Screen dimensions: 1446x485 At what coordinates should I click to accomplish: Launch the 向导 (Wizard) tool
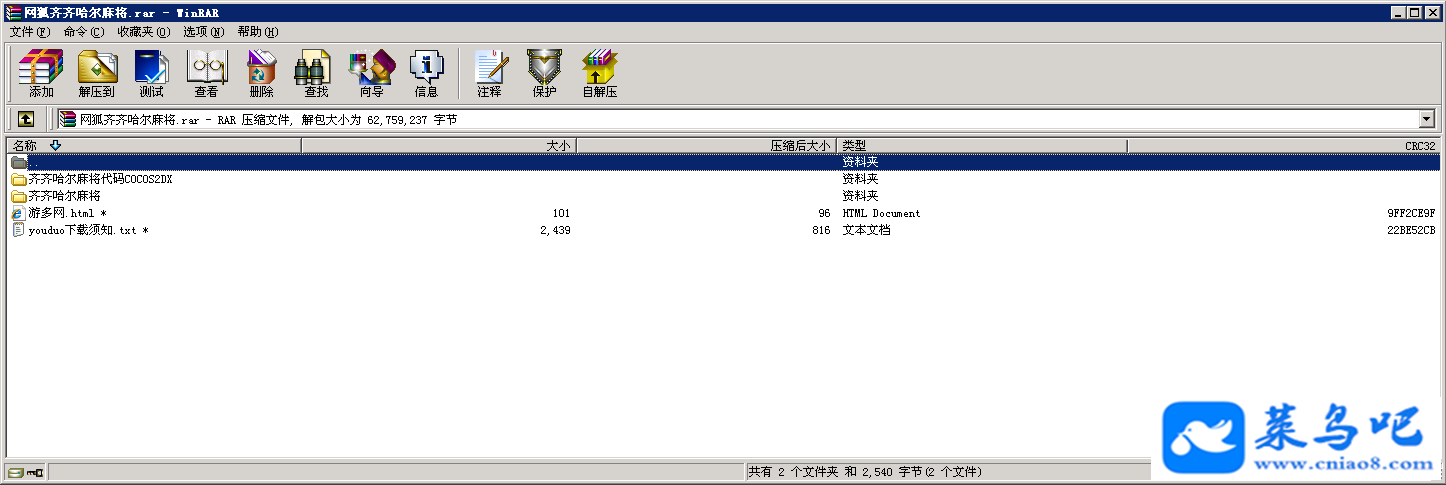pos(371,74)
